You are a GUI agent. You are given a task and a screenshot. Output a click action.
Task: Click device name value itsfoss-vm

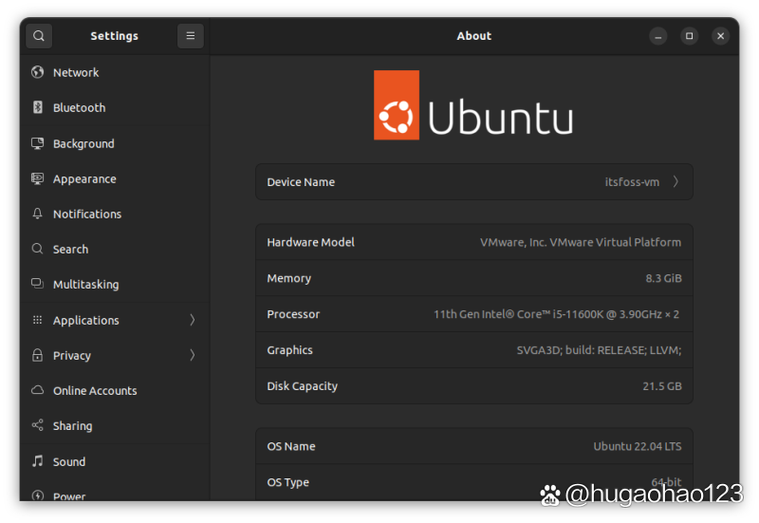pos(632,182)
